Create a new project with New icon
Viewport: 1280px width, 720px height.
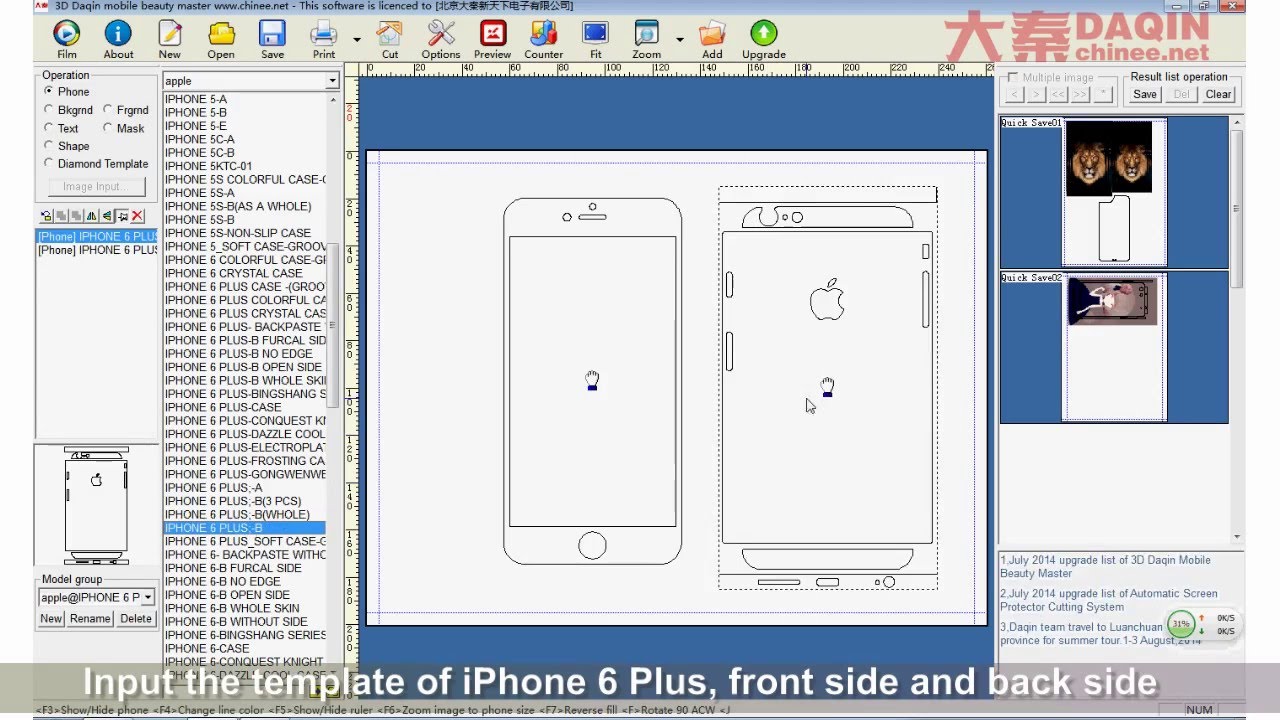pos(170,40)
